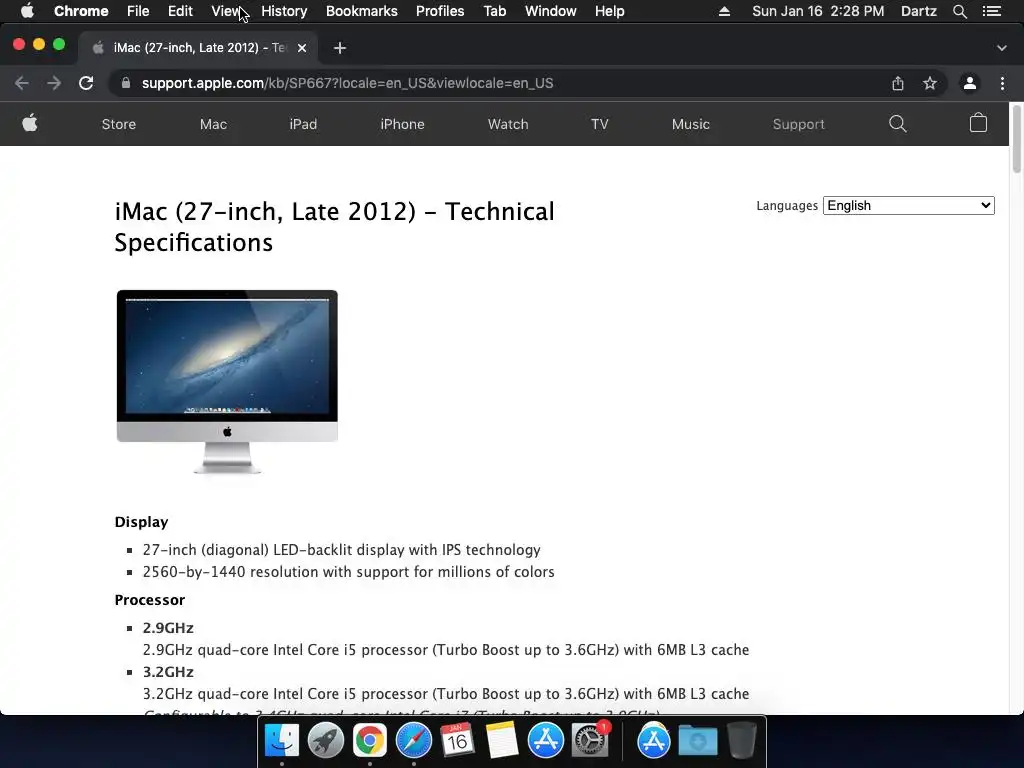Open the TV section
This screenshot has width=1024, height=768.
(x=600, y=124)
